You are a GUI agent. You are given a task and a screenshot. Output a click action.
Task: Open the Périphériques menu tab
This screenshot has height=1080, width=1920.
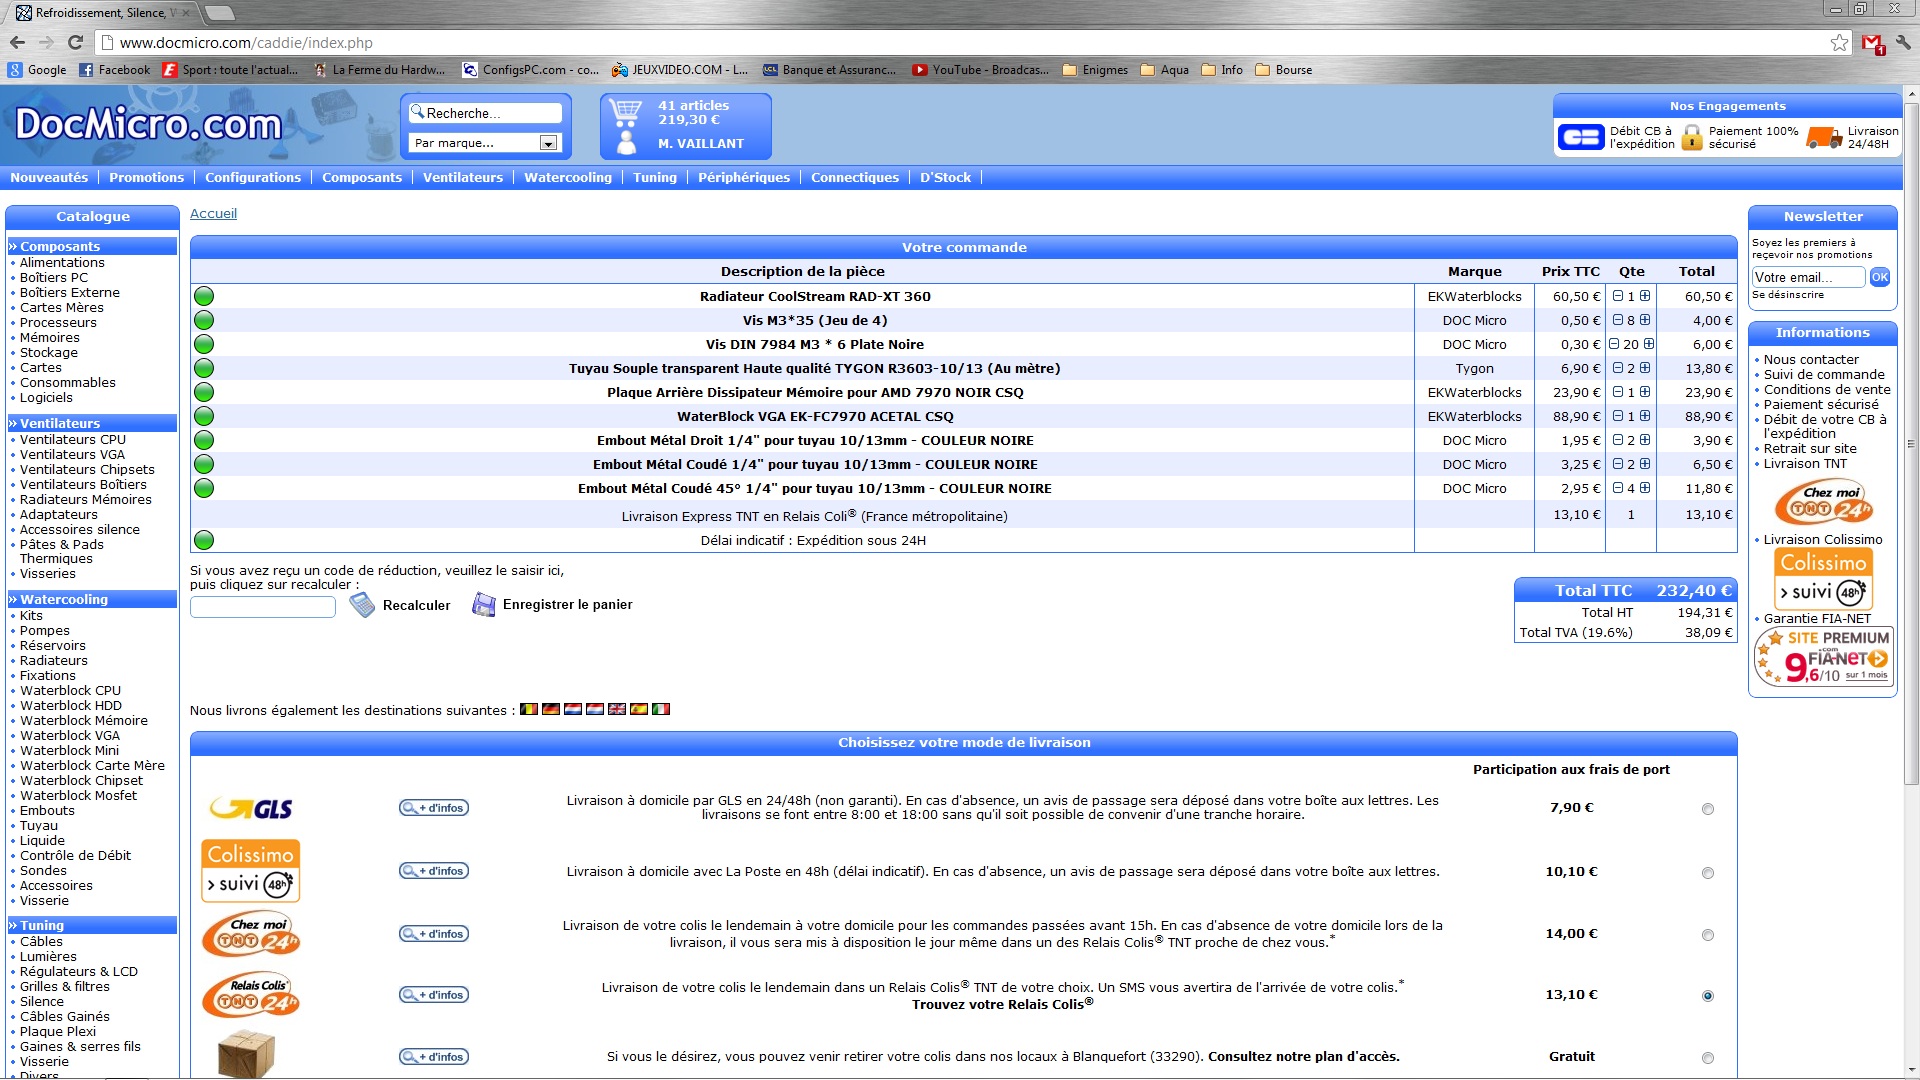click(743, 177)
